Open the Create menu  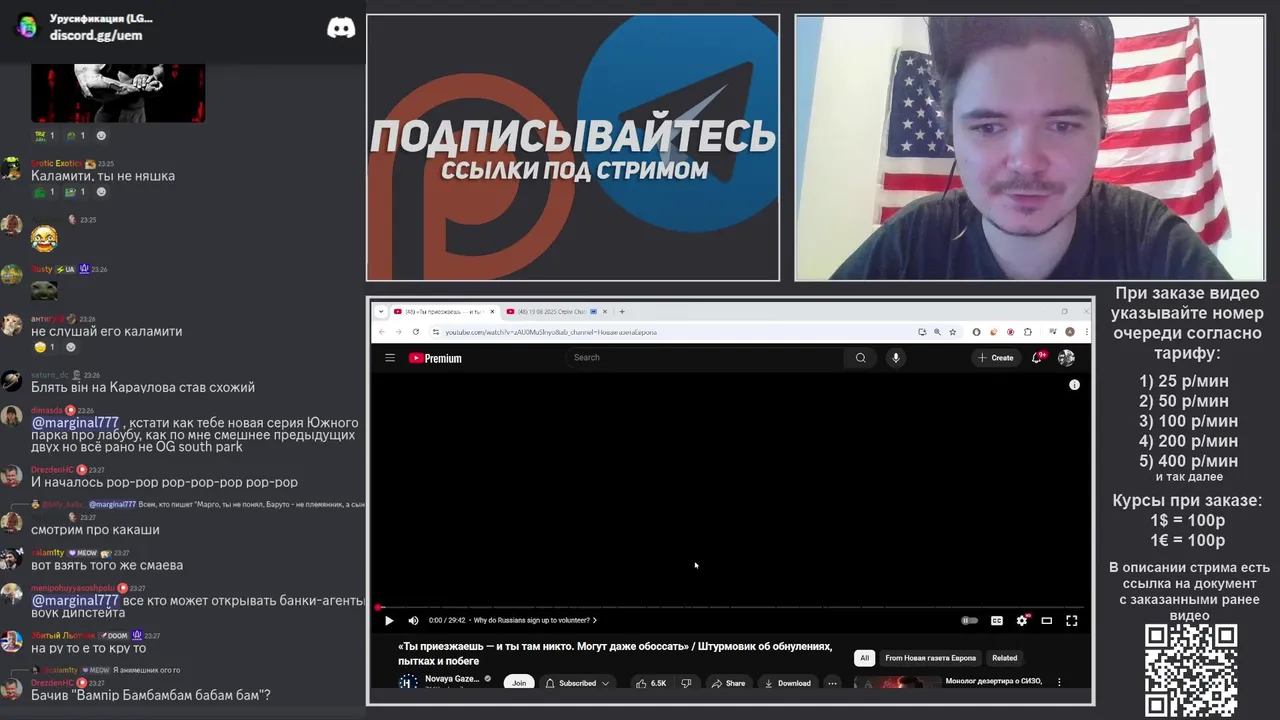point(996,357)
